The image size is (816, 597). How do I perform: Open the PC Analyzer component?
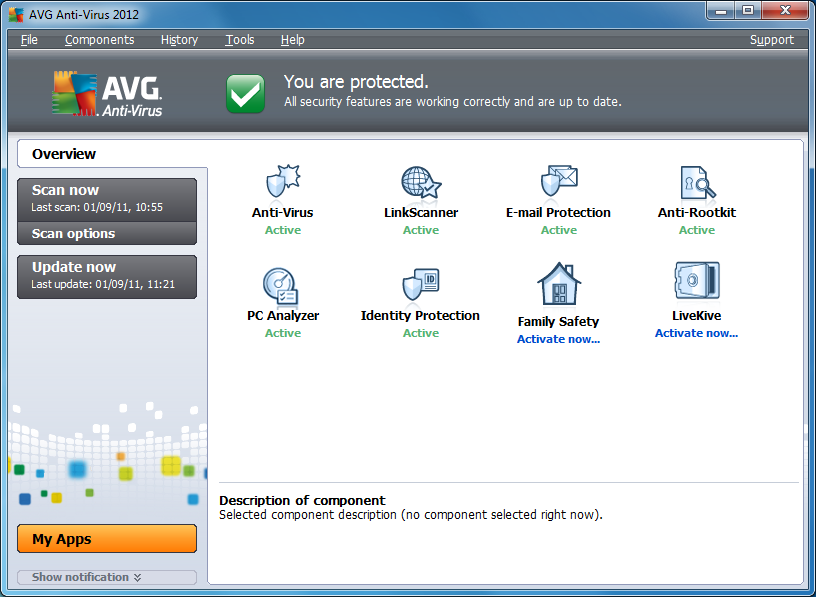(x=282, y=283)
